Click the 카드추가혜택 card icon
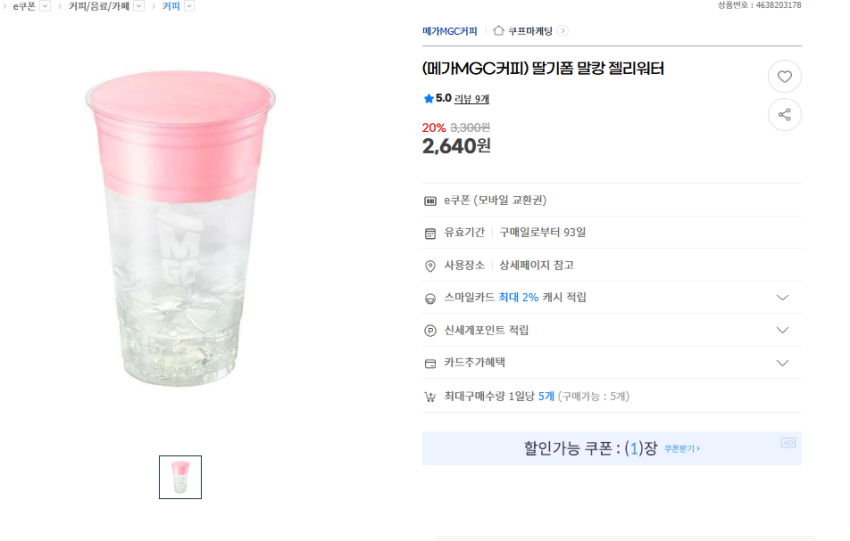This screenshot has width=850, height=541. point(430,363)
